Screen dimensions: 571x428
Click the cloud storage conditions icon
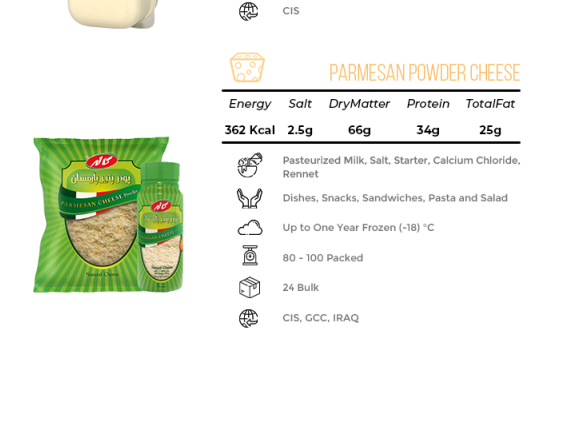(x=250, y=228)
